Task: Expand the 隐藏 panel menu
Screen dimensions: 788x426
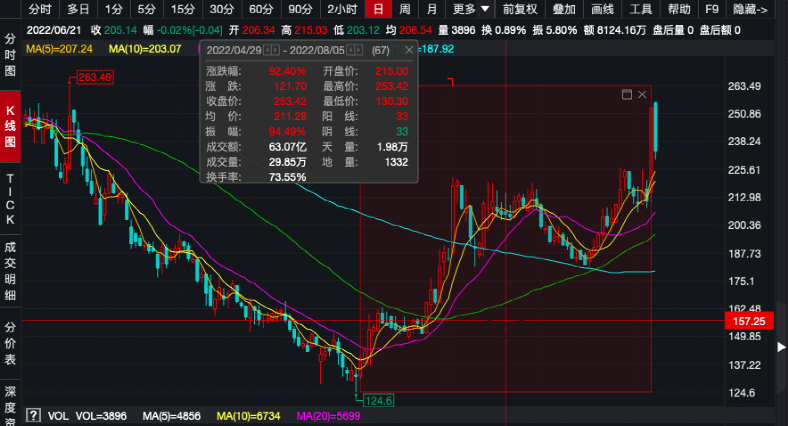Action: pyautogui.click(x=750, y=9)
